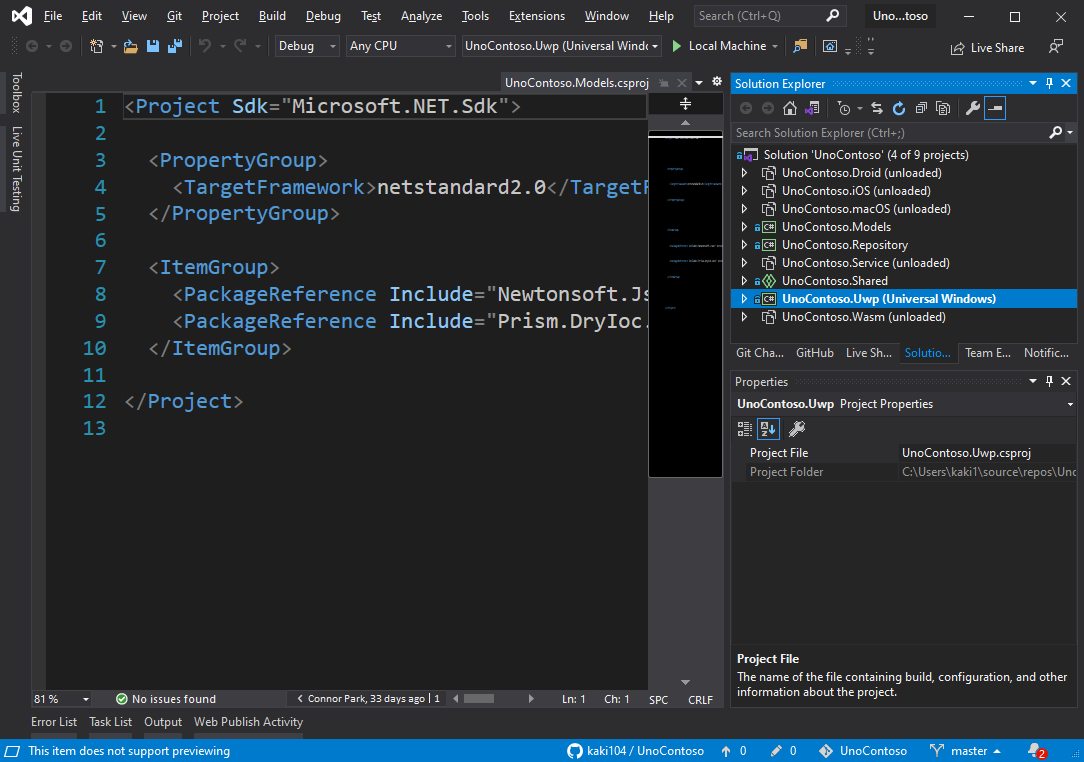Click Sync with Active Document icon
This screenshot has height=762, width=1084.
[x=877, y=108]
